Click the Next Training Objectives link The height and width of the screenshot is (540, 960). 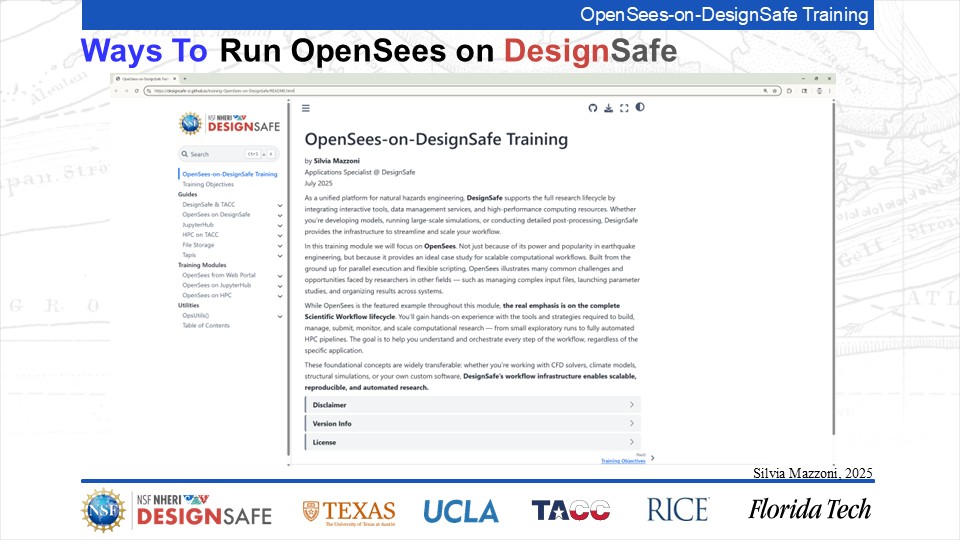[x=624, y=461]
